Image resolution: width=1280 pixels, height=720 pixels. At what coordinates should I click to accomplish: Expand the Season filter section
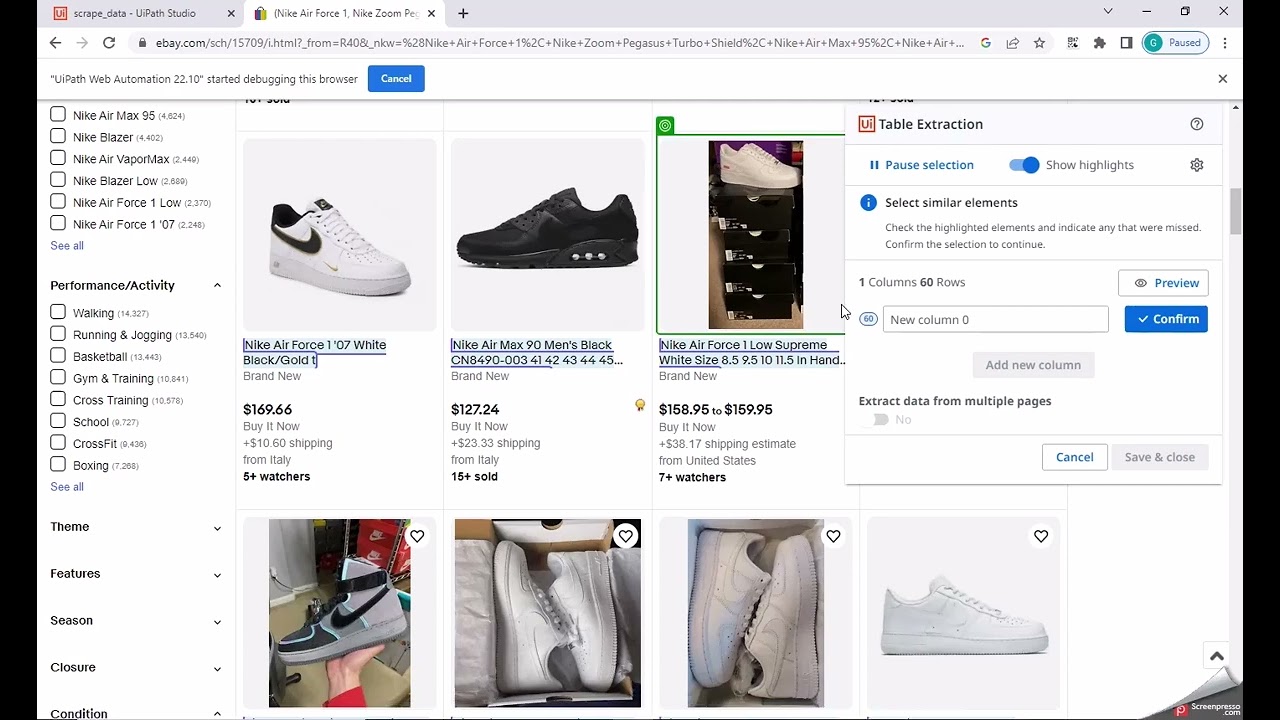[x=217, y=622]
